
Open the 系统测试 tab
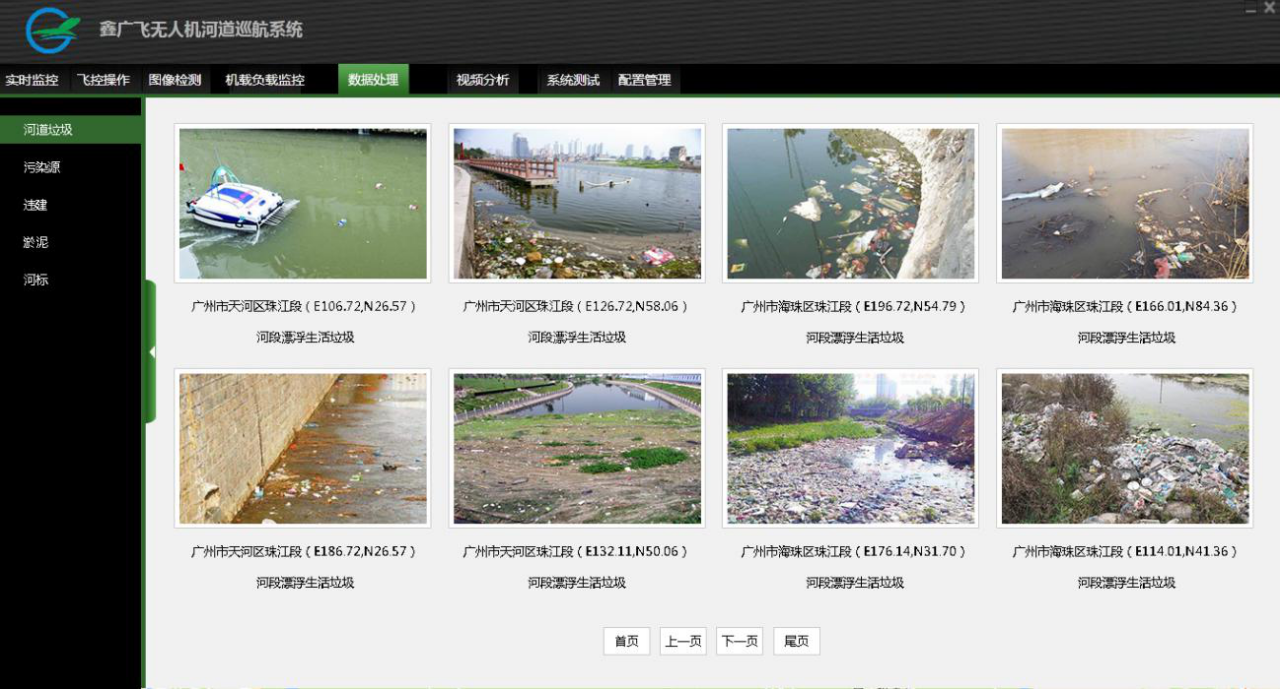pos(573,80)
